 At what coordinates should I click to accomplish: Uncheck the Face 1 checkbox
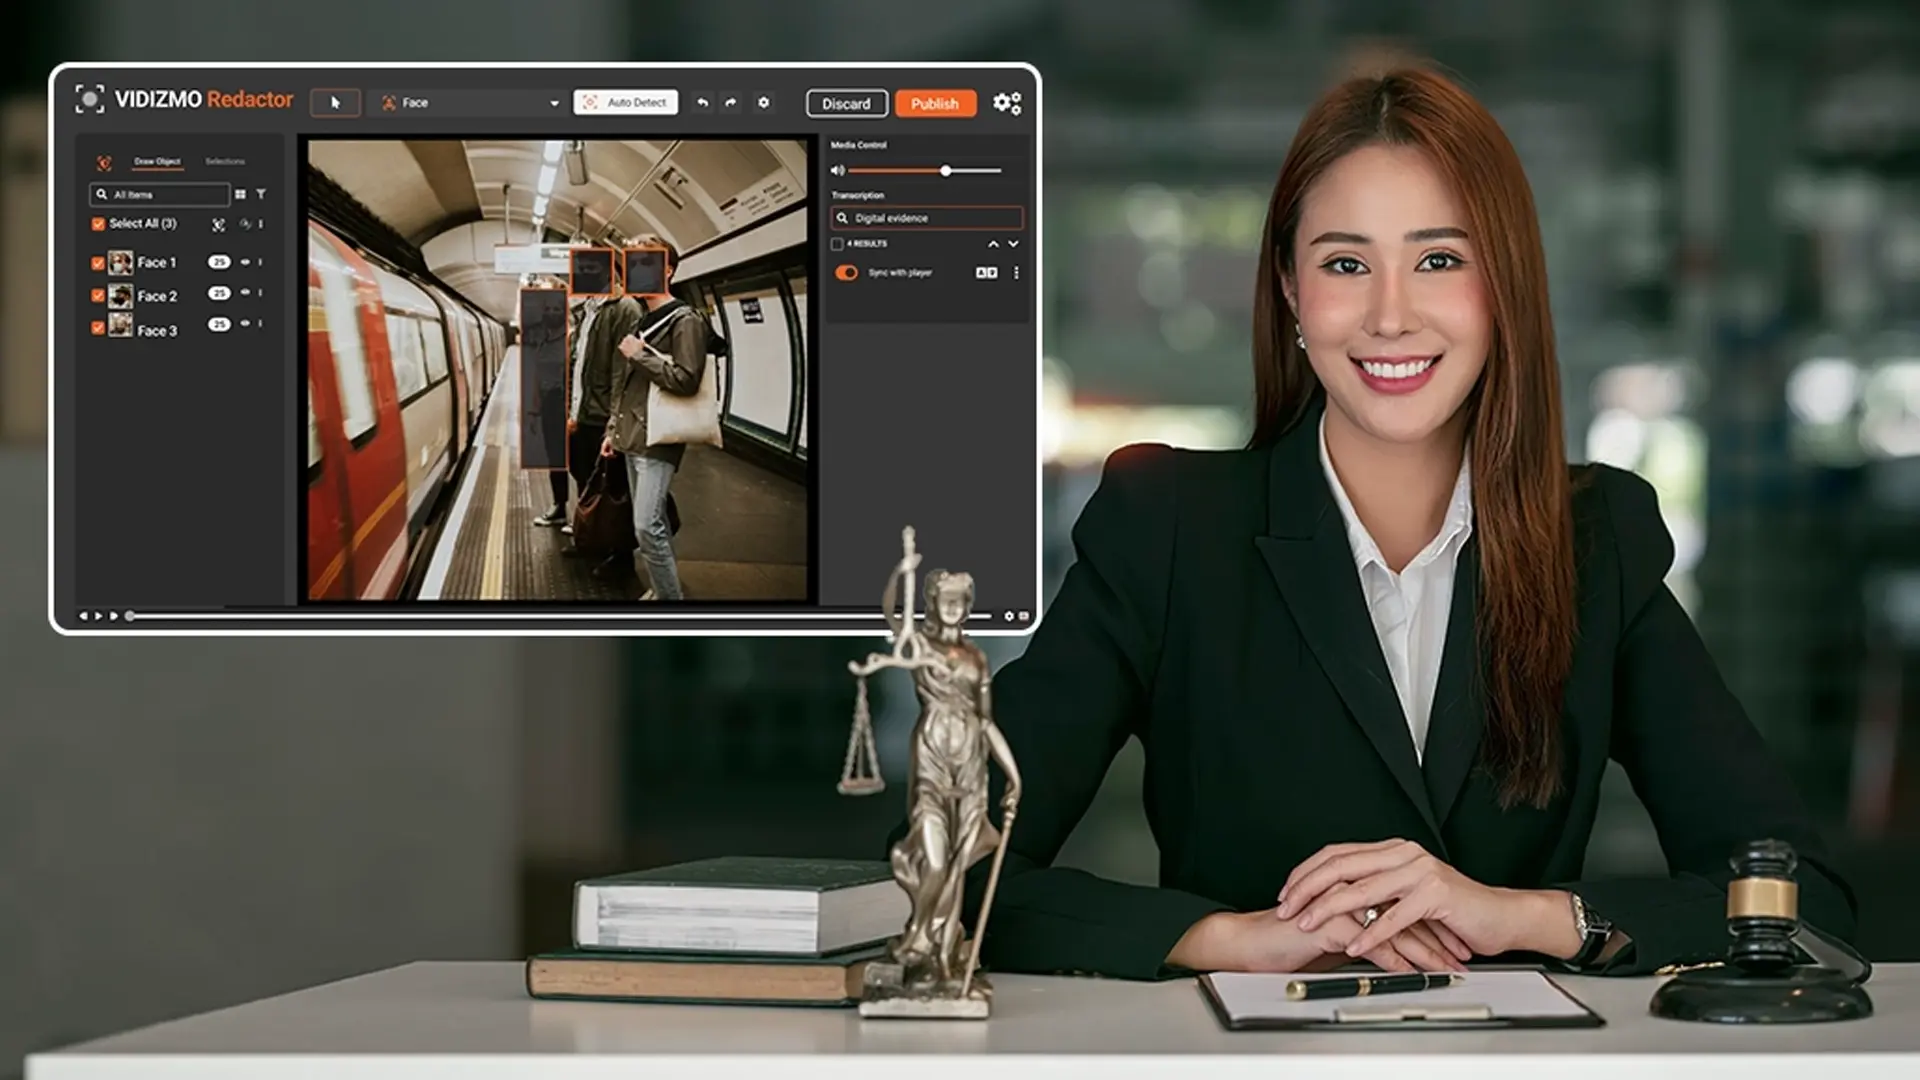point(98,263)
